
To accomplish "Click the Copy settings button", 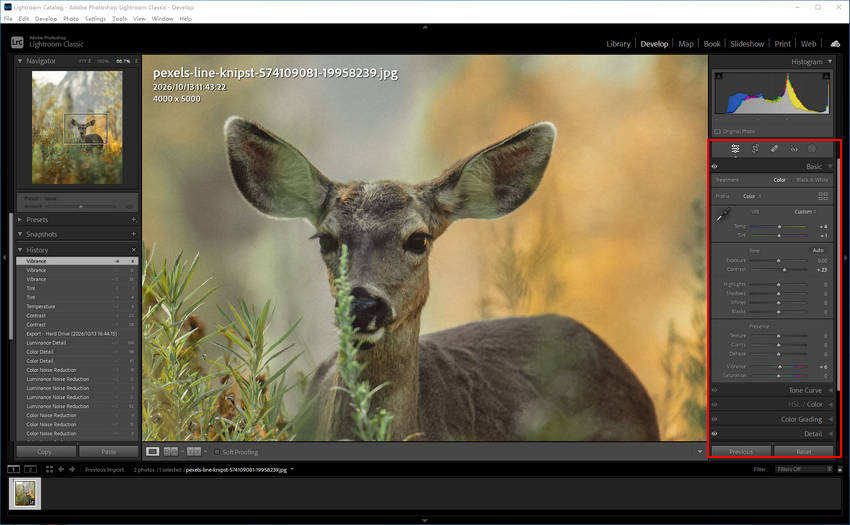I will [x=46, y=451].
